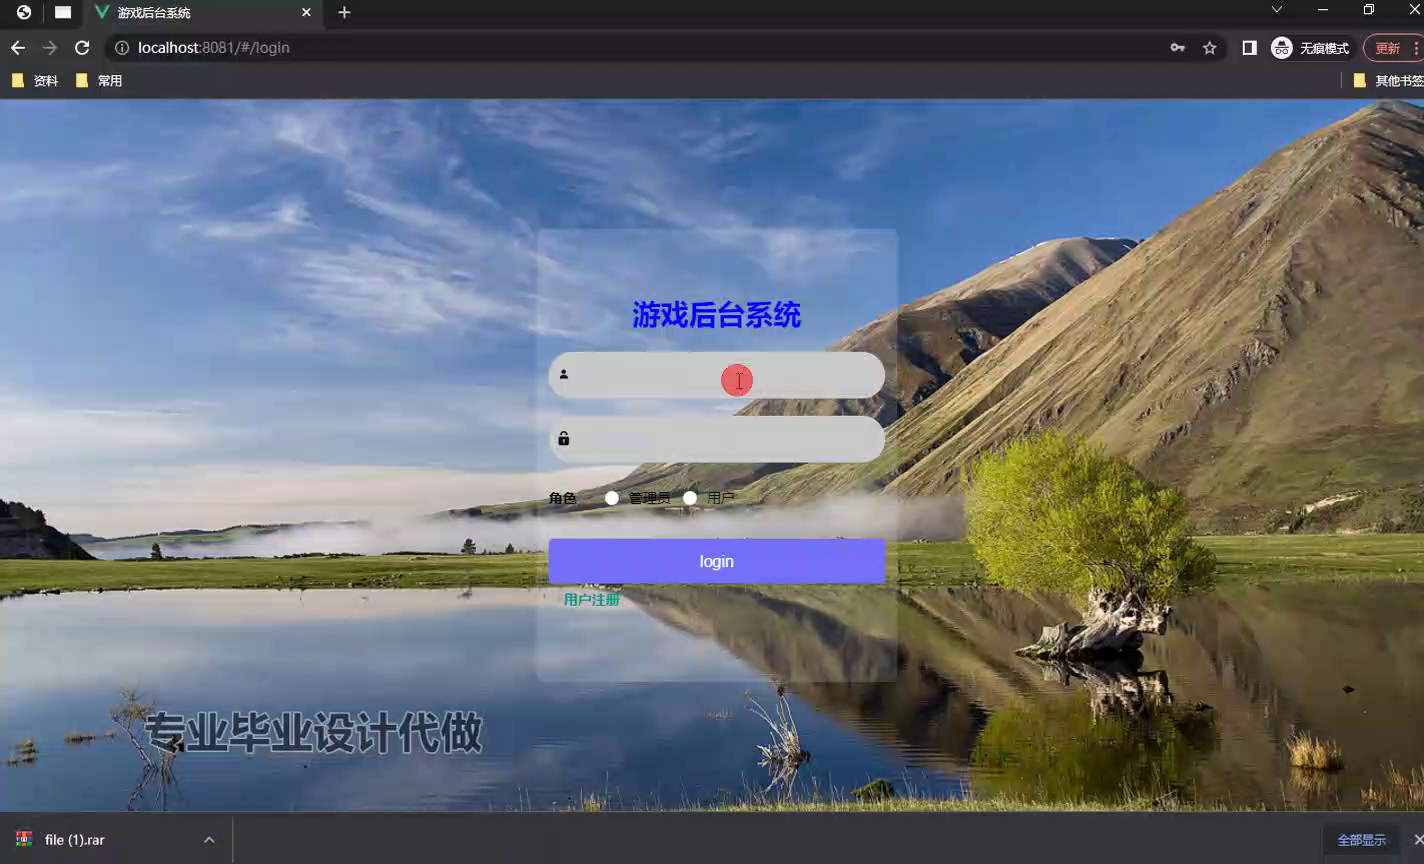Select the 用户 role radio button
The image size is (1424, 864).
(690, 498)
